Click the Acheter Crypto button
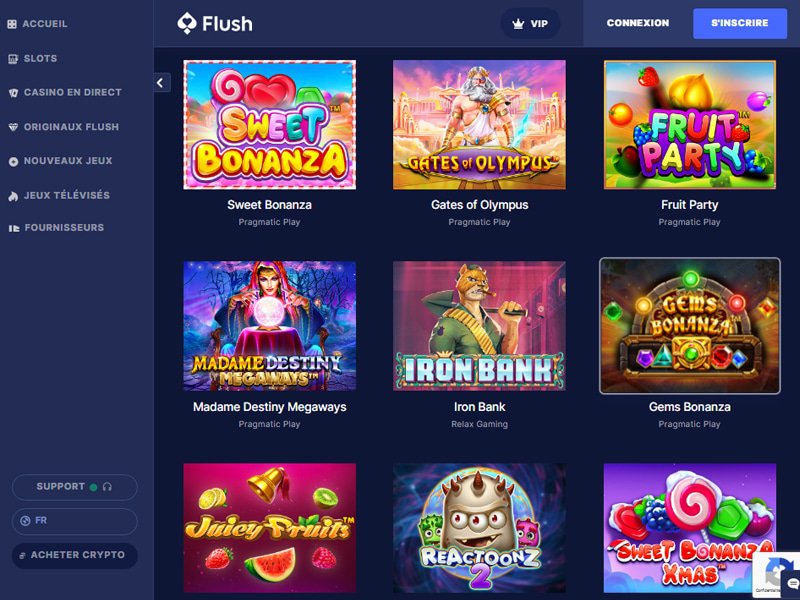Screen dimensions: 800x600 (x=74, y=555)
